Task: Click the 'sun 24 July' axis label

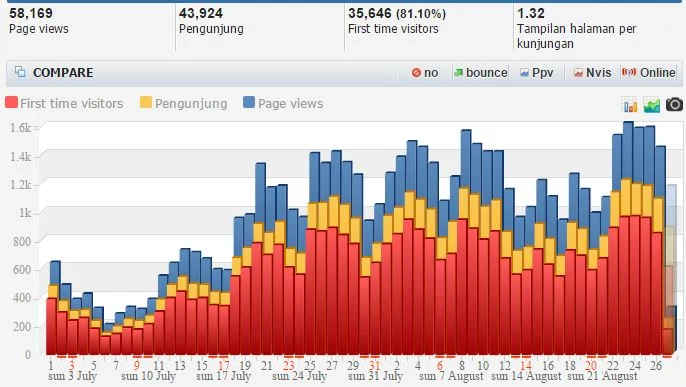Action: pos(300,376)
